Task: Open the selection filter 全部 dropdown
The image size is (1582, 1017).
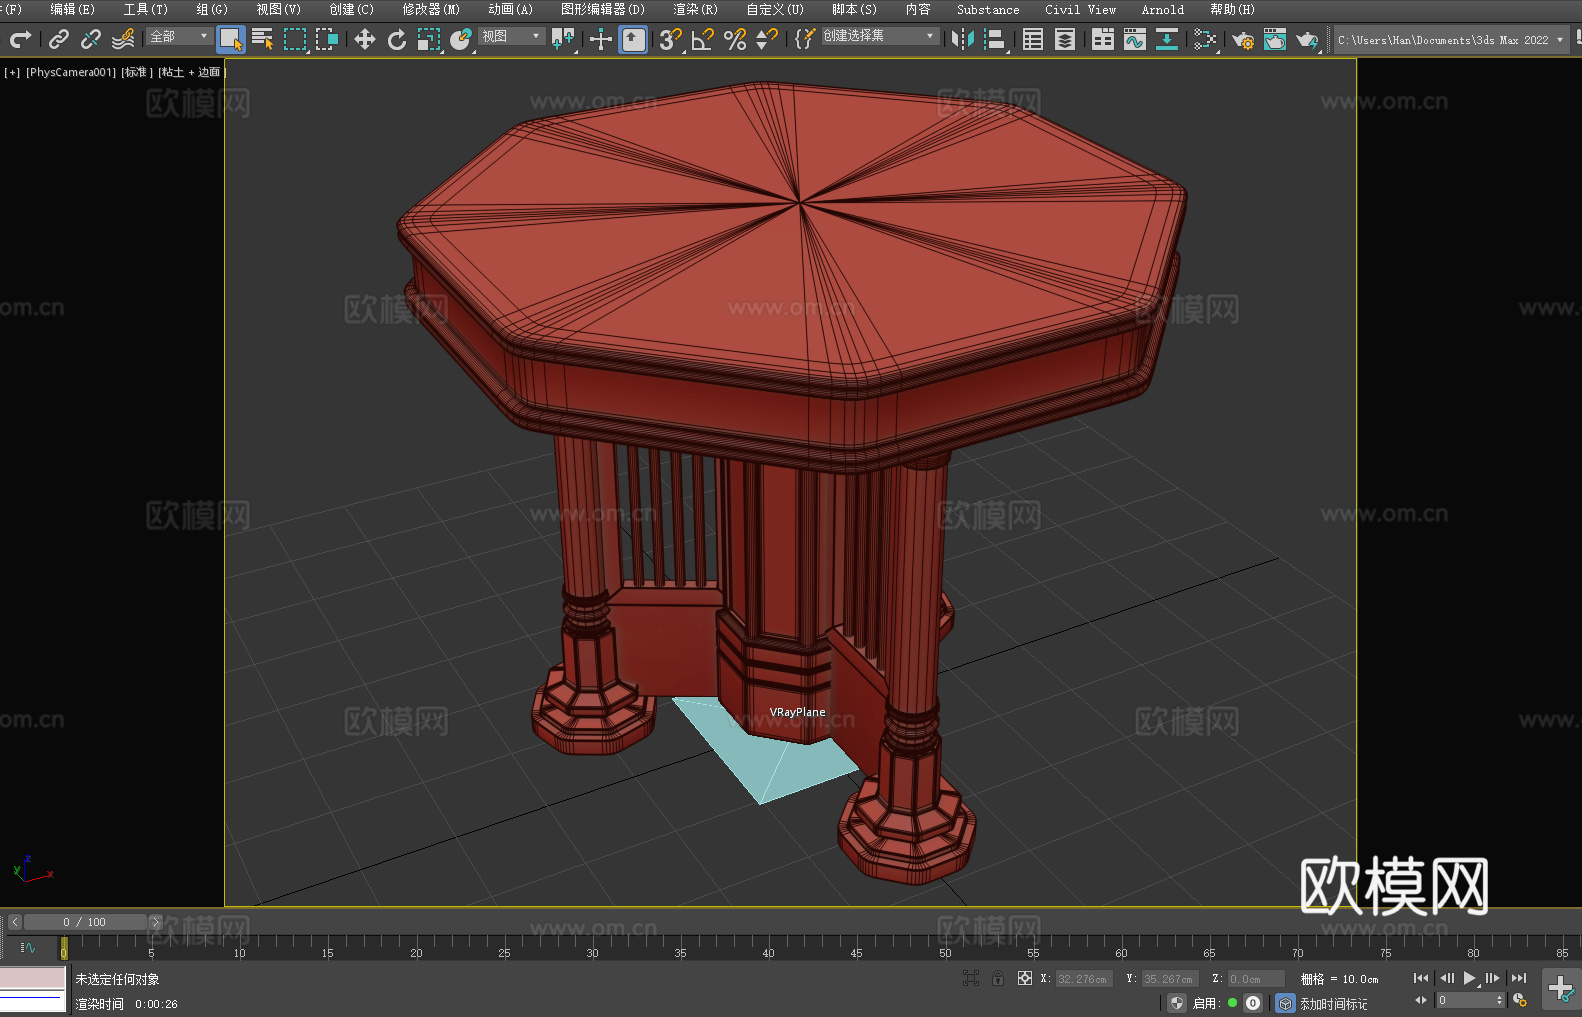Action: pyautogui.click(x=179, y=36)
